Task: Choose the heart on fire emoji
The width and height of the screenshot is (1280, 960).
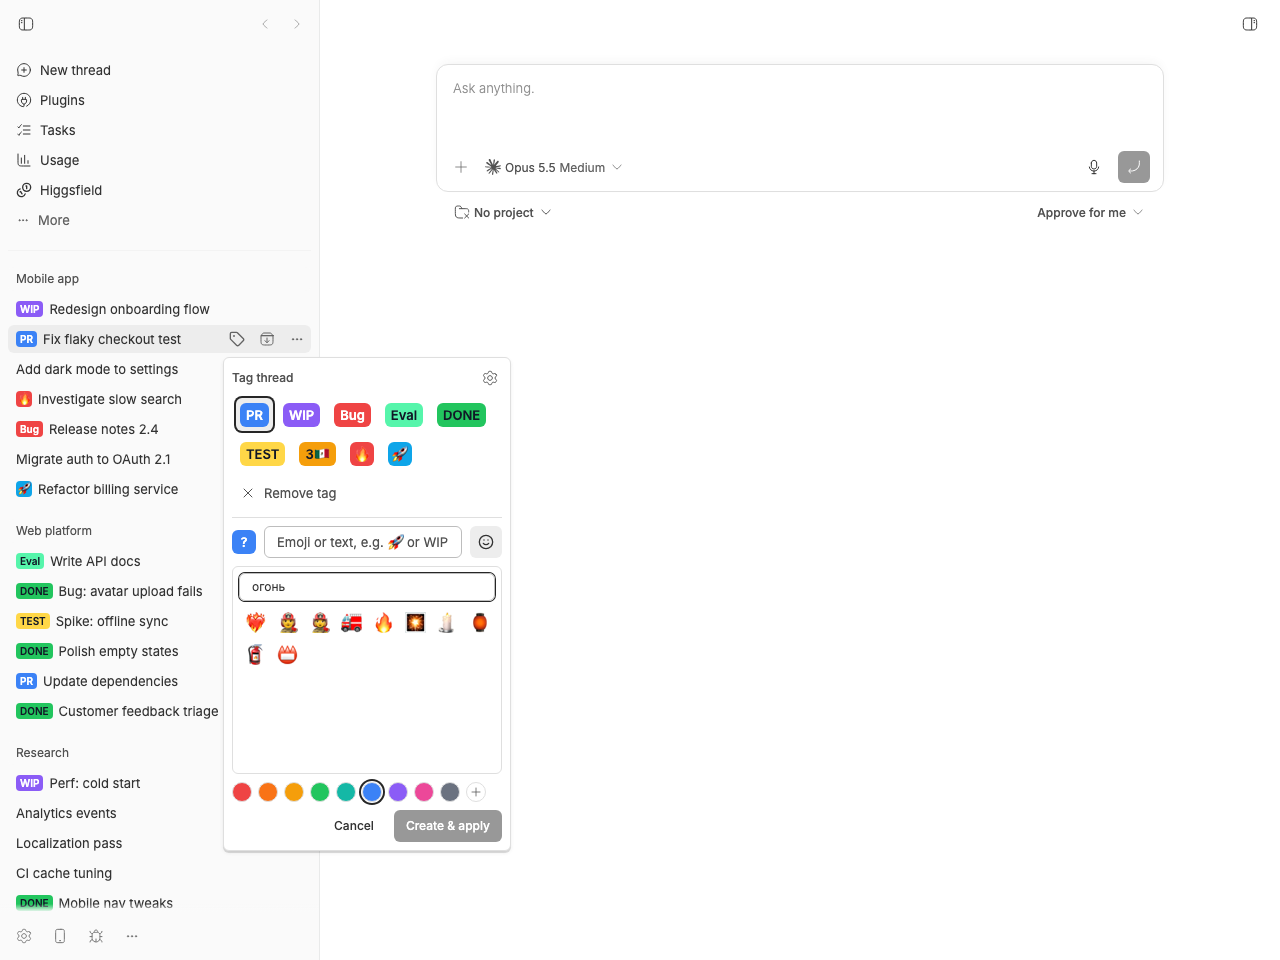Action: [256, 623]
